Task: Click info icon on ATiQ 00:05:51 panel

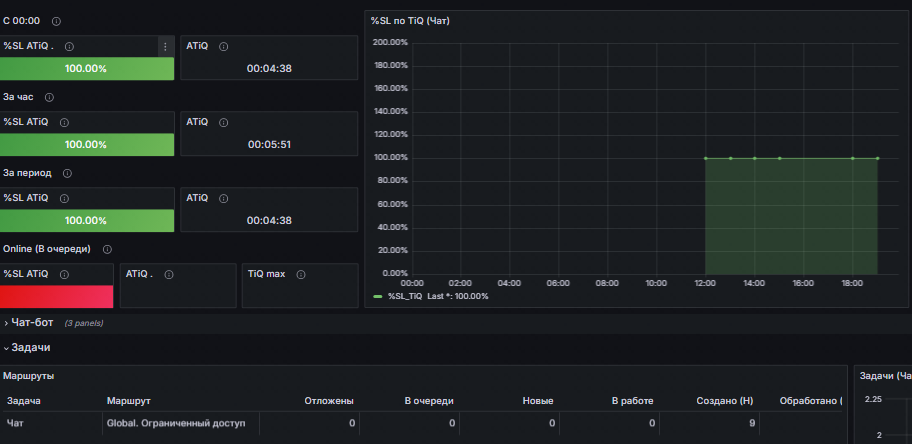Action: tap(223, 123)
